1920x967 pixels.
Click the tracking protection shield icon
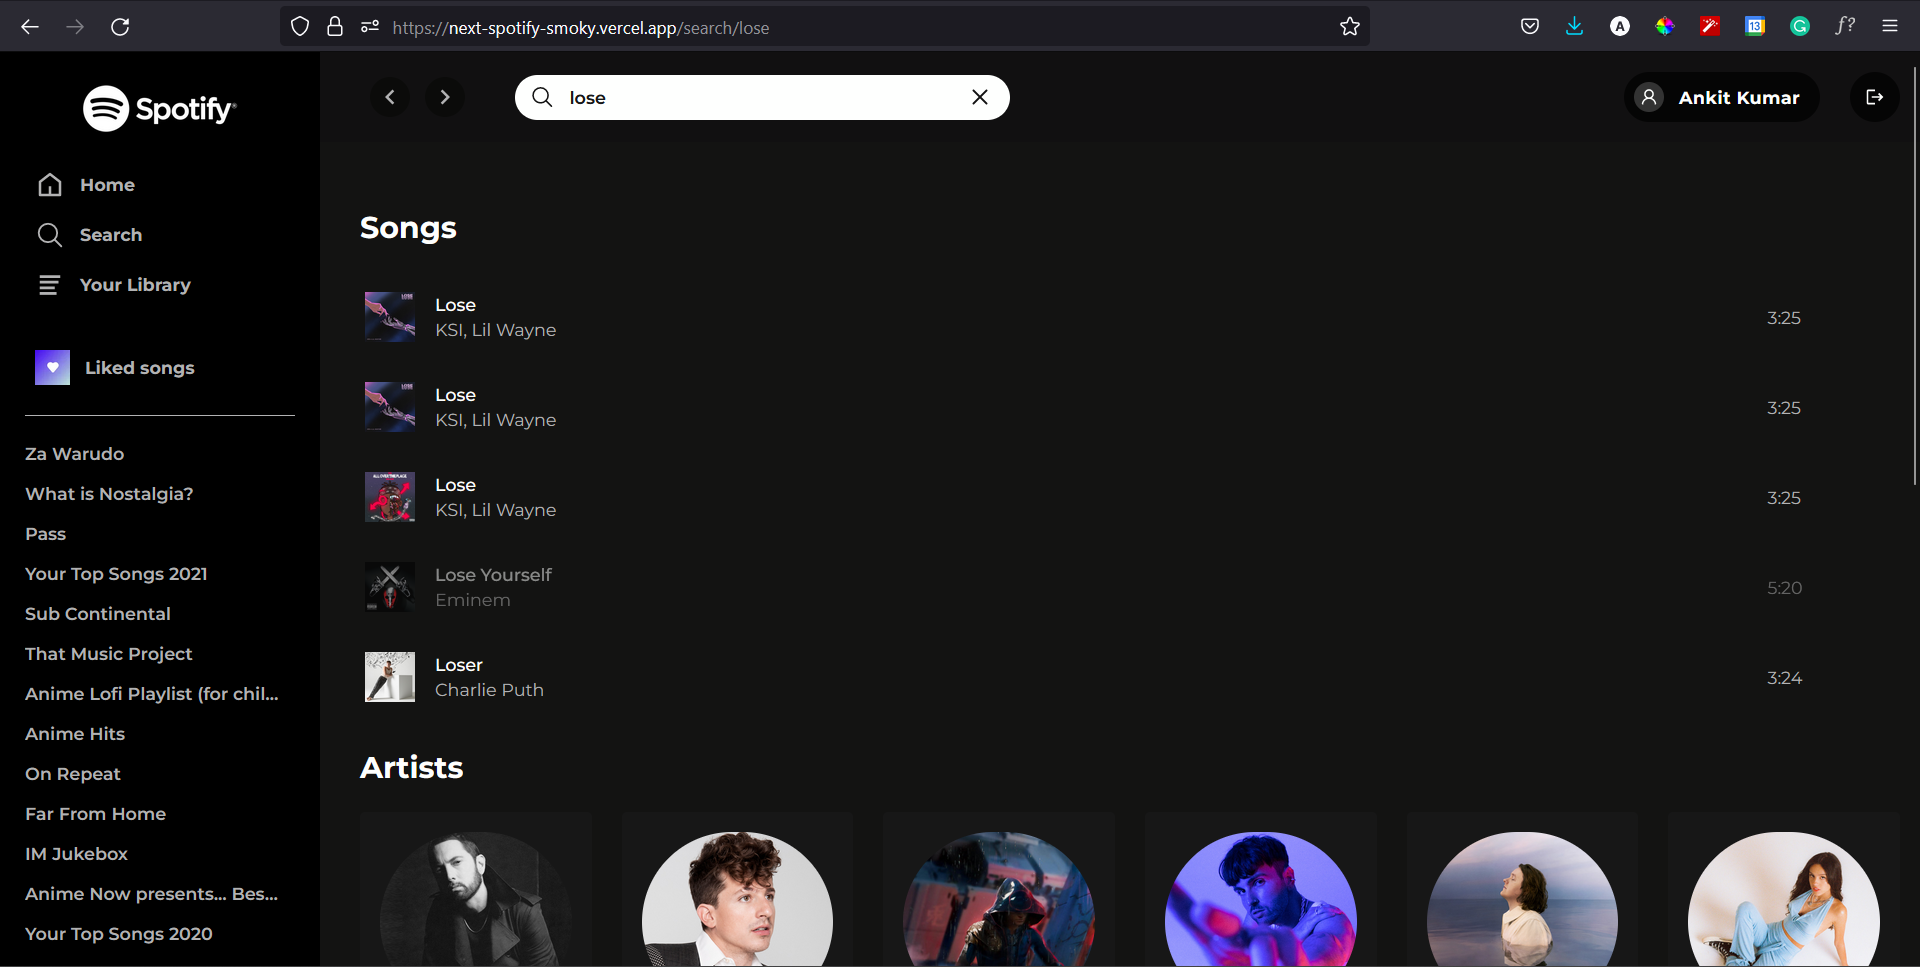(300, 27)
